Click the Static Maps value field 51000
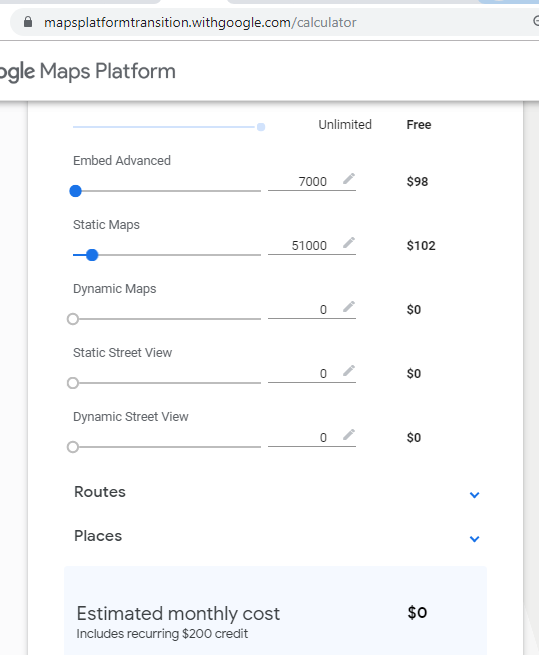This screenshot has height=655, width=539. [312, 246]
